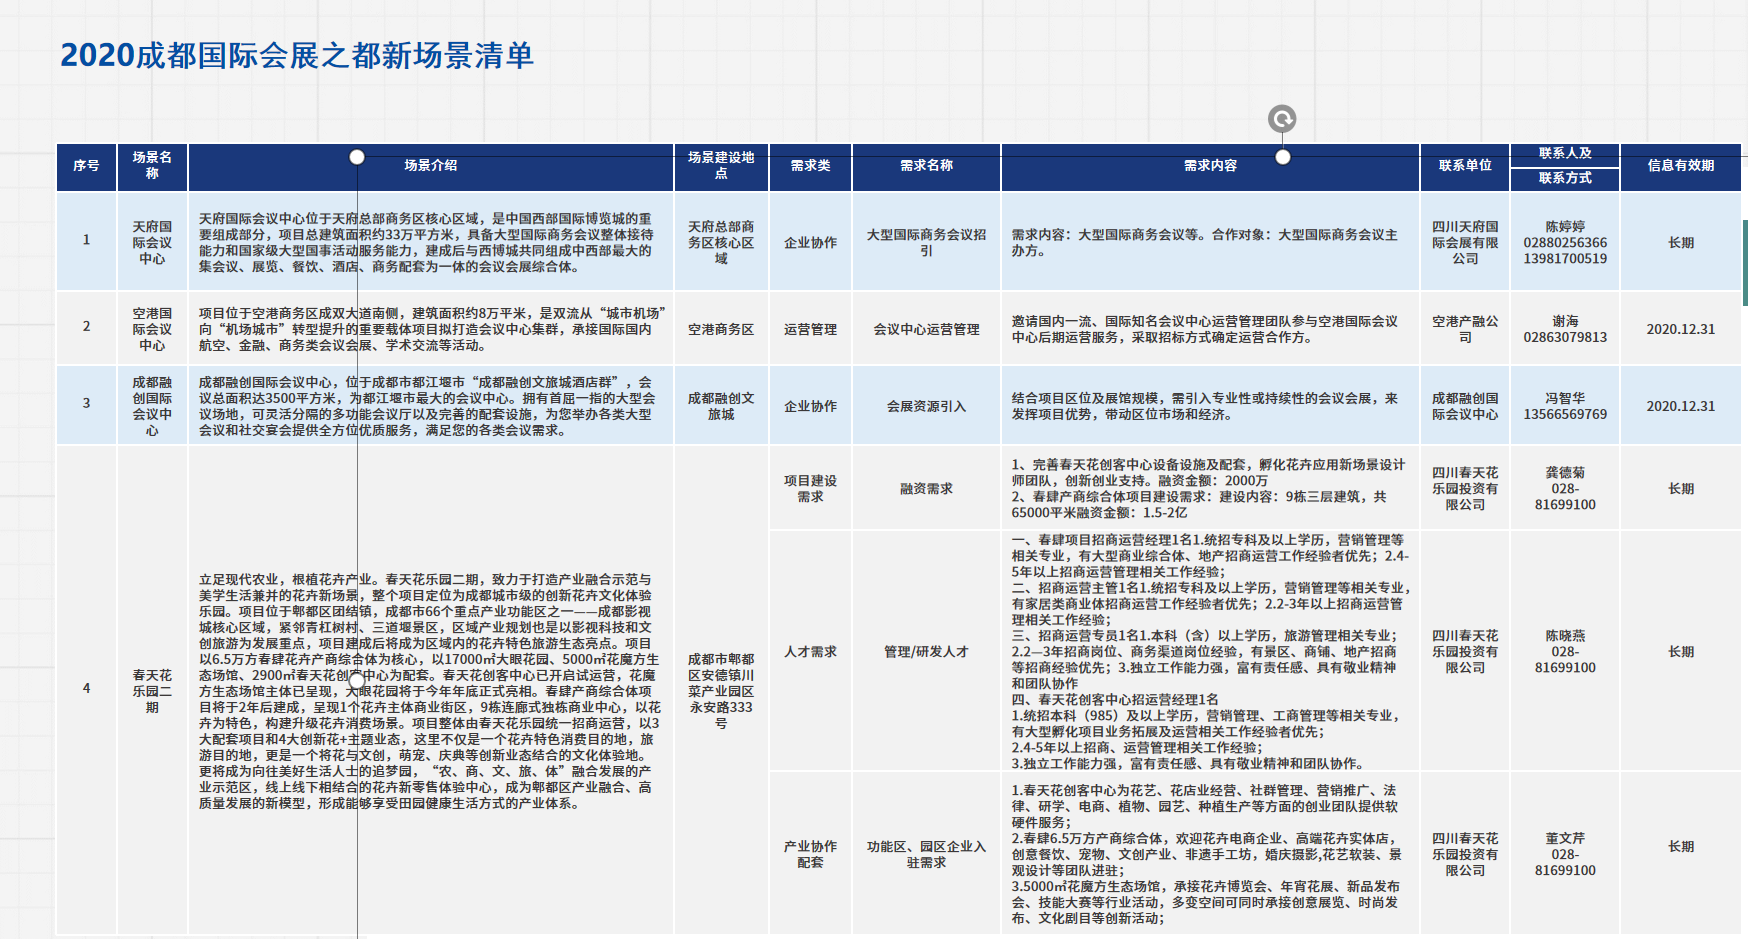The height and width of the screenshot is (939, 1748).
Task: Select the contact cell for 董文芹
Action: point(1565,854)
